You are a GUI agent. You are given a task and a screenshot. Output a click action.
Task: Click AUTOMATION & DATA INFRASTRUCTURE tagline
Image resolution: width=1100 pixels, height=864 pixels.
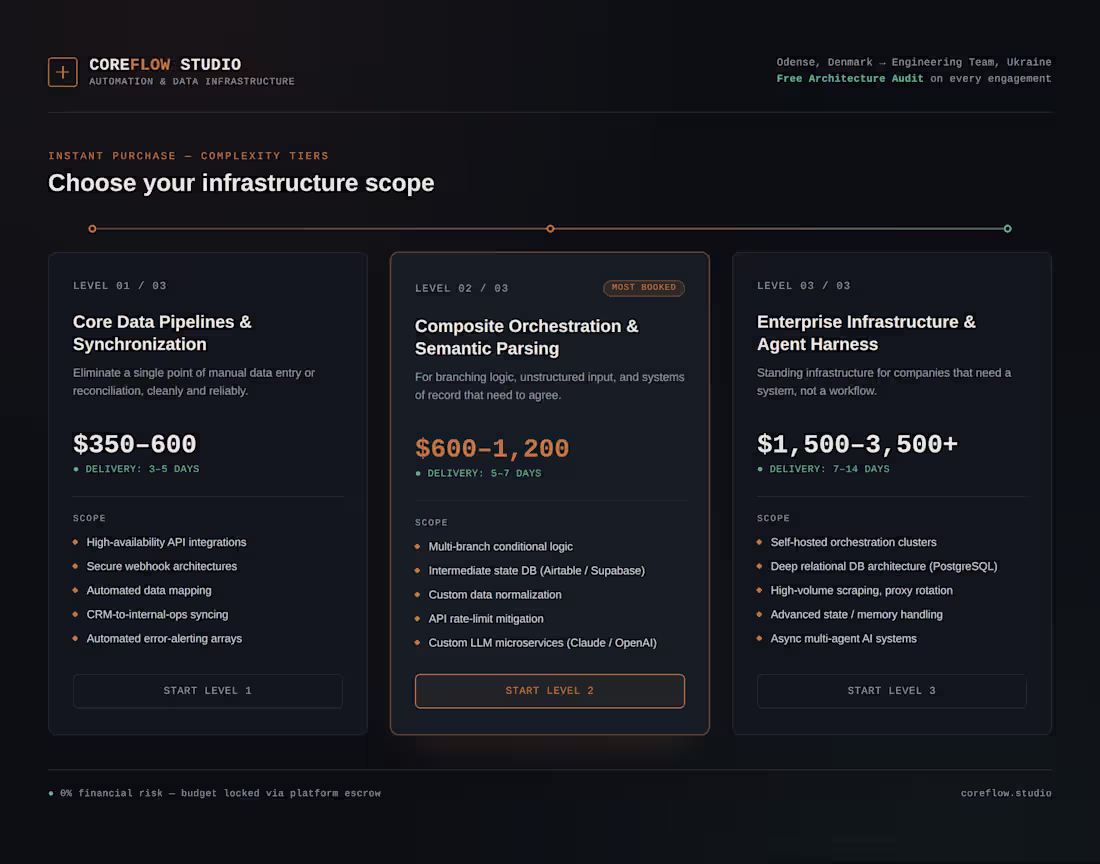click(x=192, y=81)
